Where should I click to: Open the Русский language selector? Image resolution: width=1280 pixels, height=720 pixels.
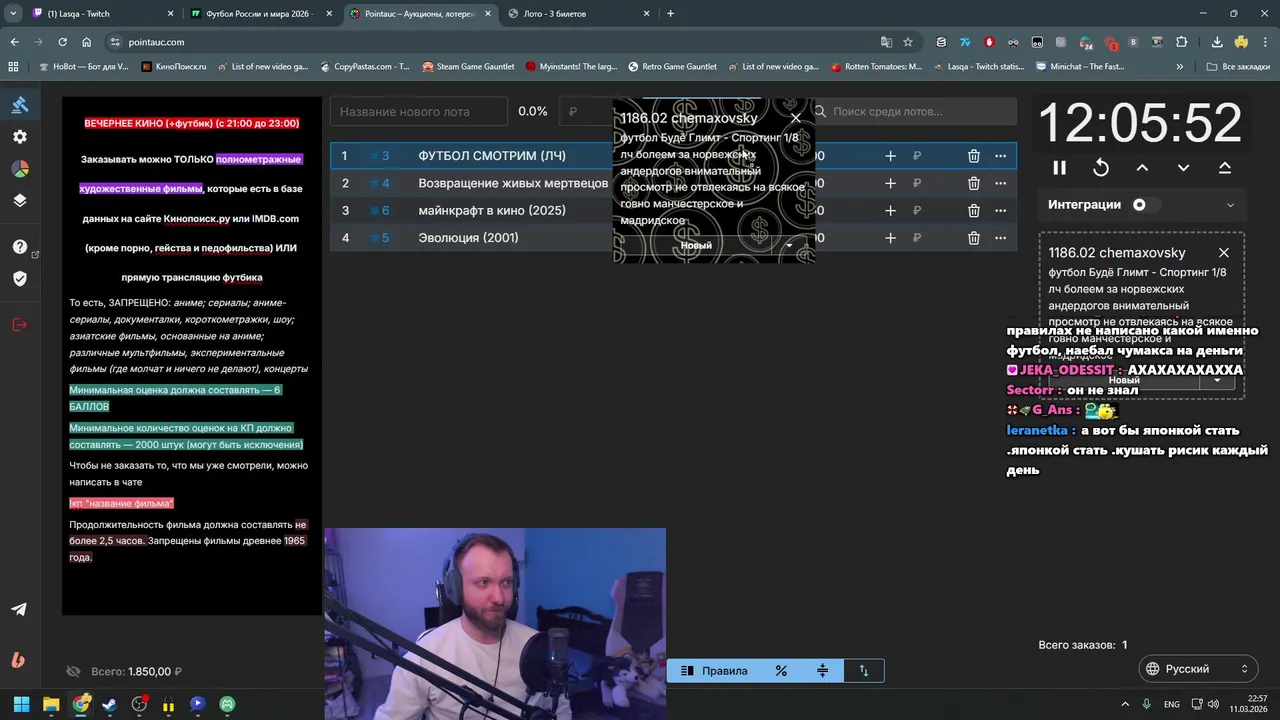pyautogui.click(x=1197, y=669)
